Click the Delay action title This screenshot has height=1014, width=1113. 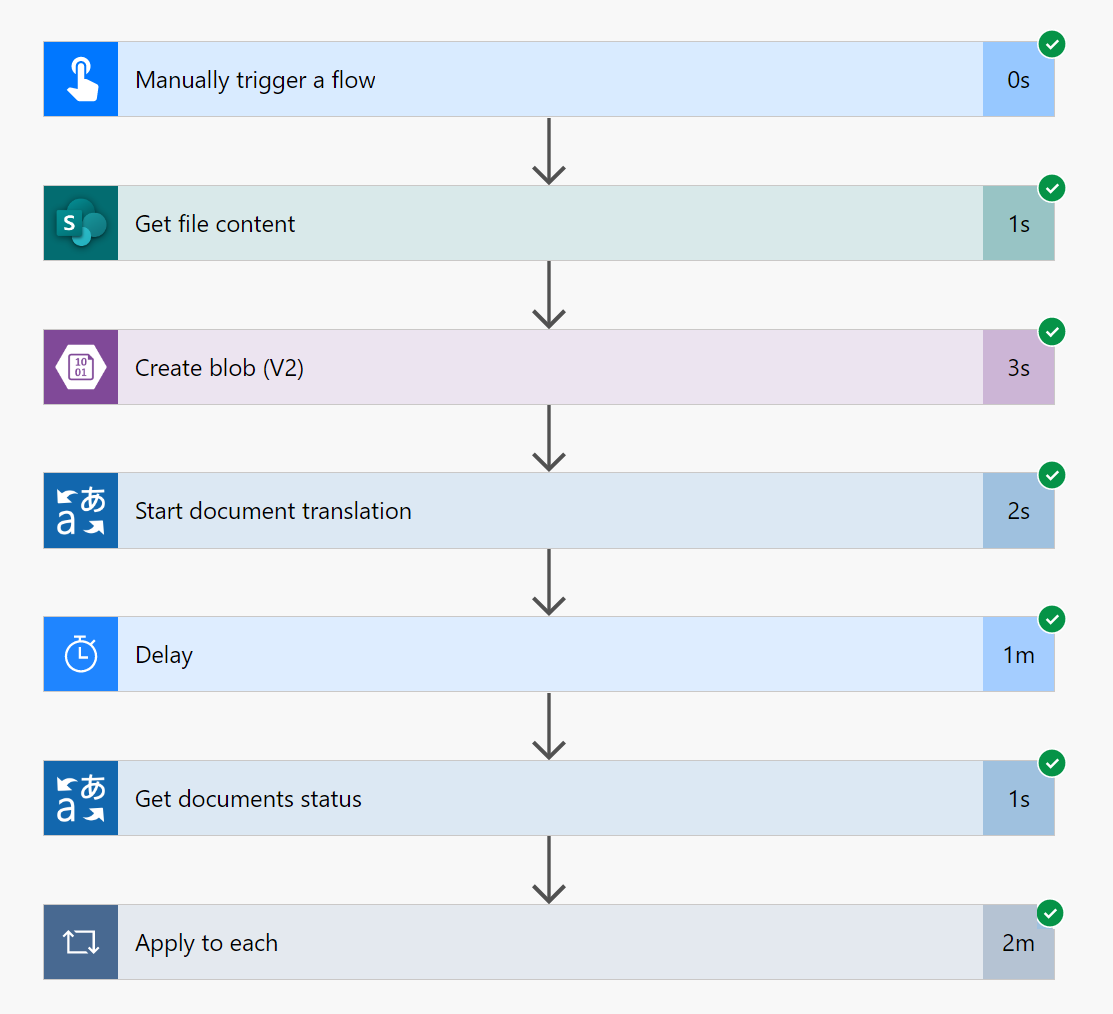click(164, 654)
